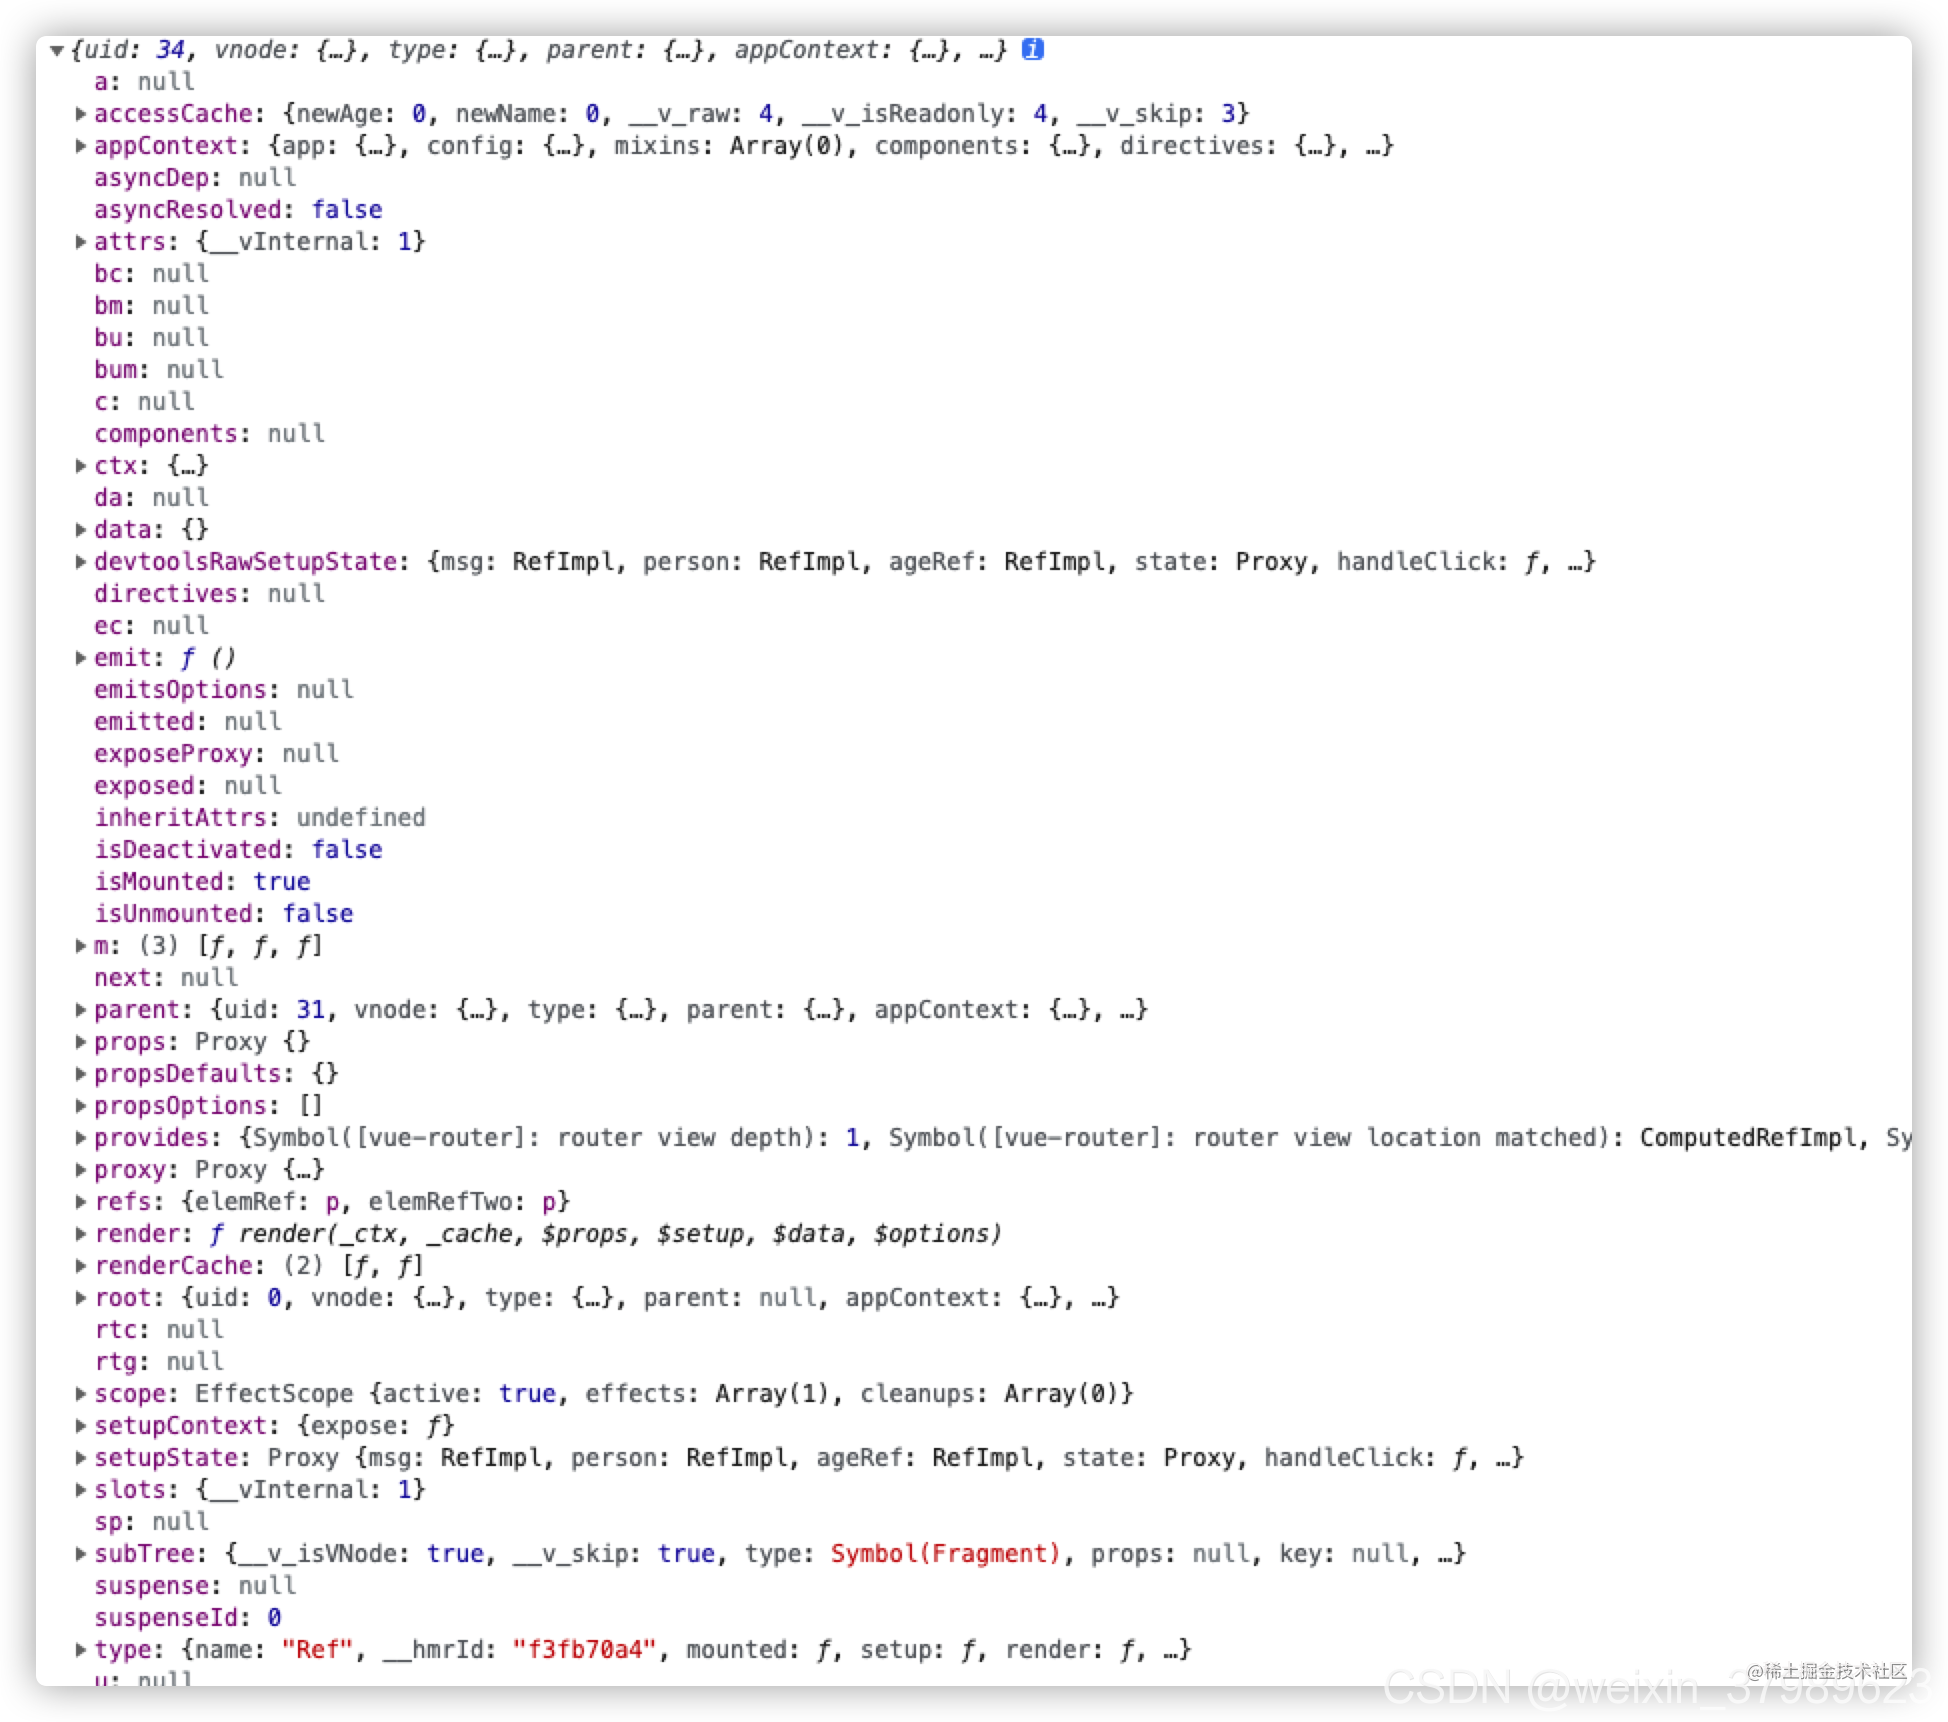The width and height of the screenshot is (1948, 1722).
Task: Expand the emit function entry
Action: 82,657
